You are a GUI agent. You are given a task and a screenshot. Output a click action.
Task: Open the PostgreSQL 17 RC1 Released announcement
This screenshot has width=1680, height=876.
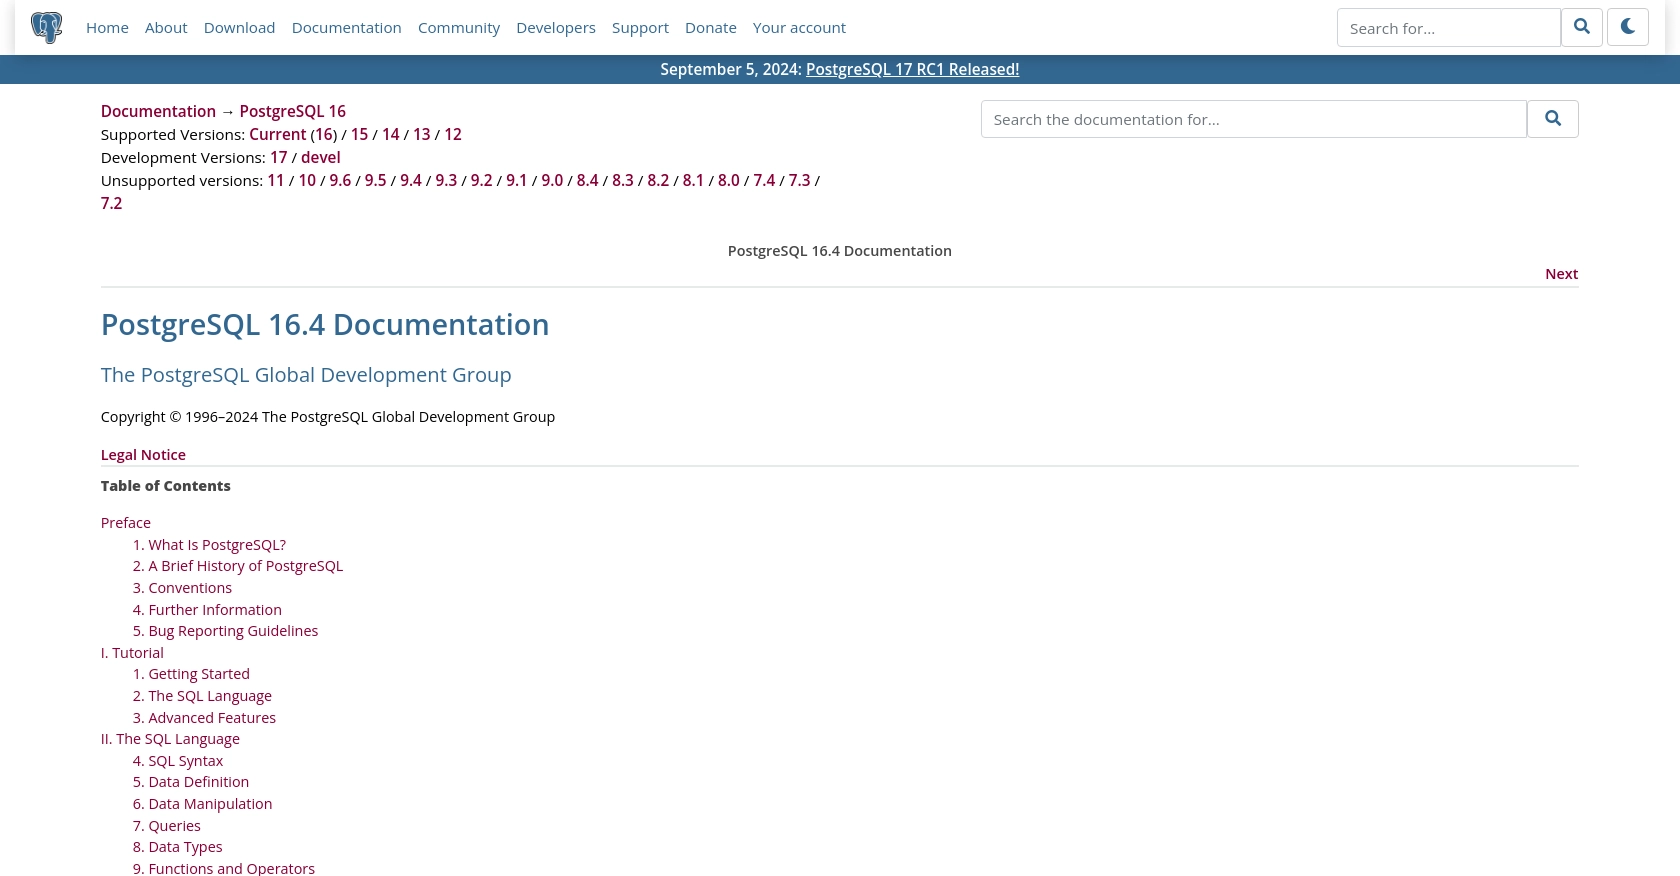coord(912,69)
